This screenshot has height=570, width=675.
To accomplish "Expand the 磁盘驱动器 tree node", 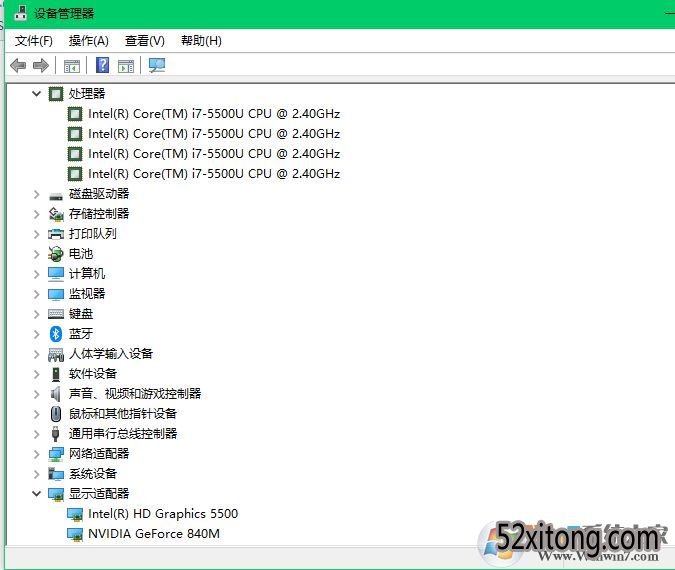I will [37, 194].
